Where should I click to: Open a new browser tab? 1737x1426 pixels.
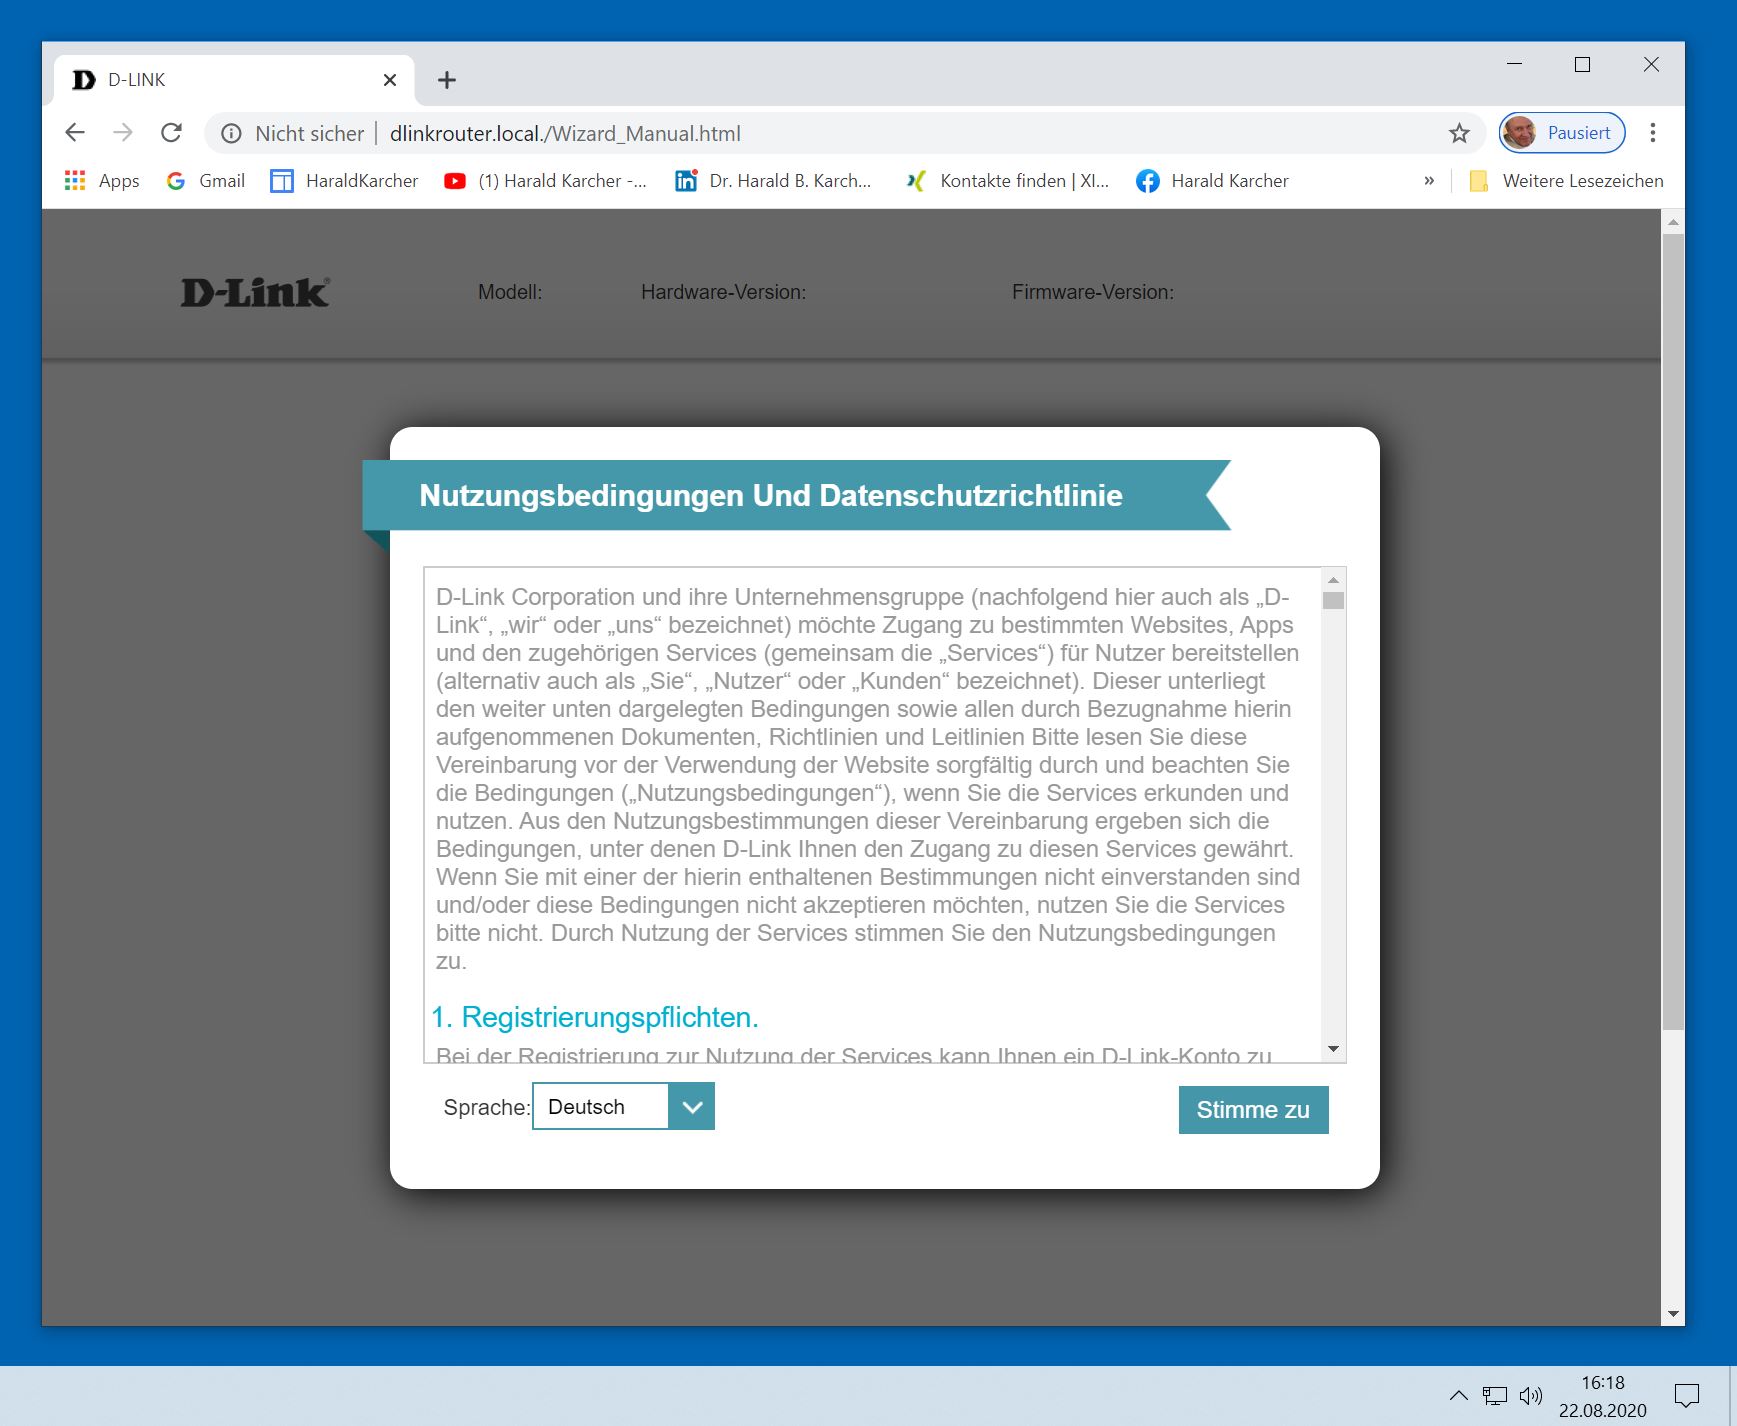tap(447, 80)
